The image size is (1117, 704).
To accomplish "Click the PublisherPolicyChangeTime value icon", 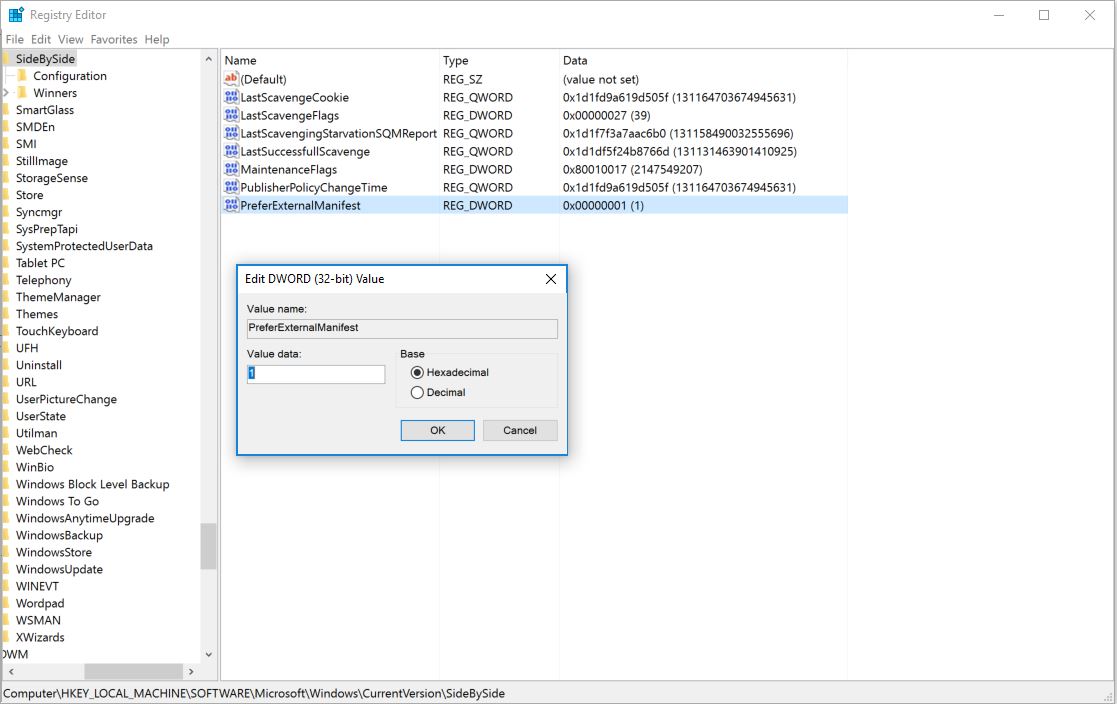I will 231,187.
